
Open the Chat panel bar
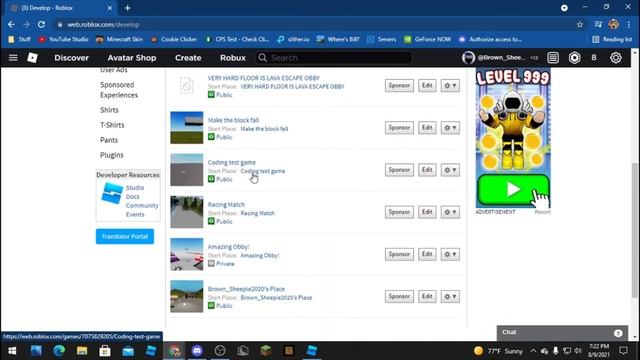[562, 333]
